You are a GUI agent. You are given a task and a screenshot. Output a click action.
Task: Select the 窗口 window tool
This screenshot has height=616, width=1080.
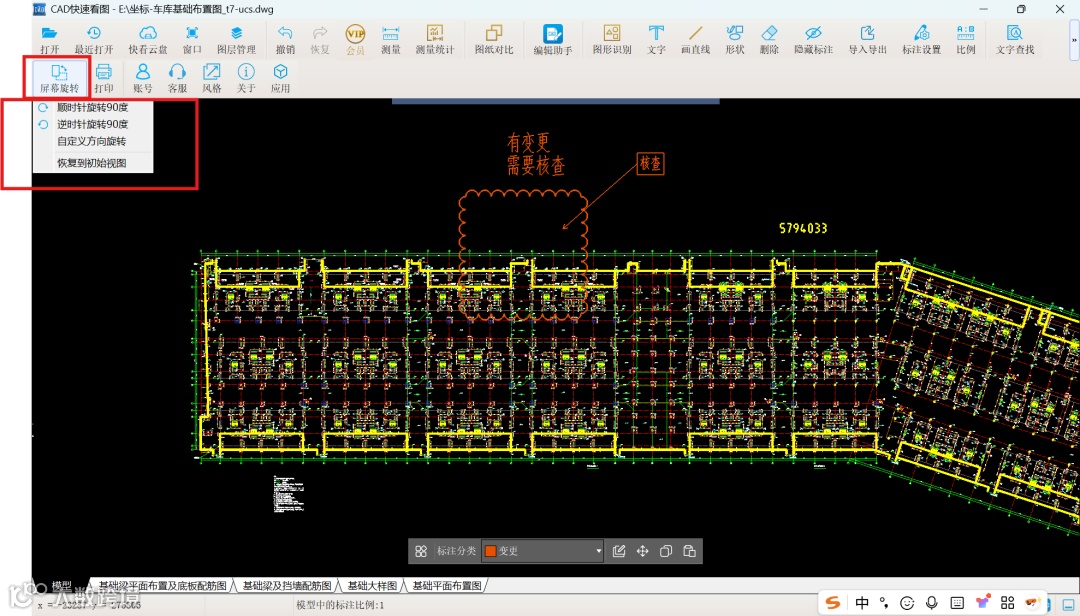(x=192, y=39)
